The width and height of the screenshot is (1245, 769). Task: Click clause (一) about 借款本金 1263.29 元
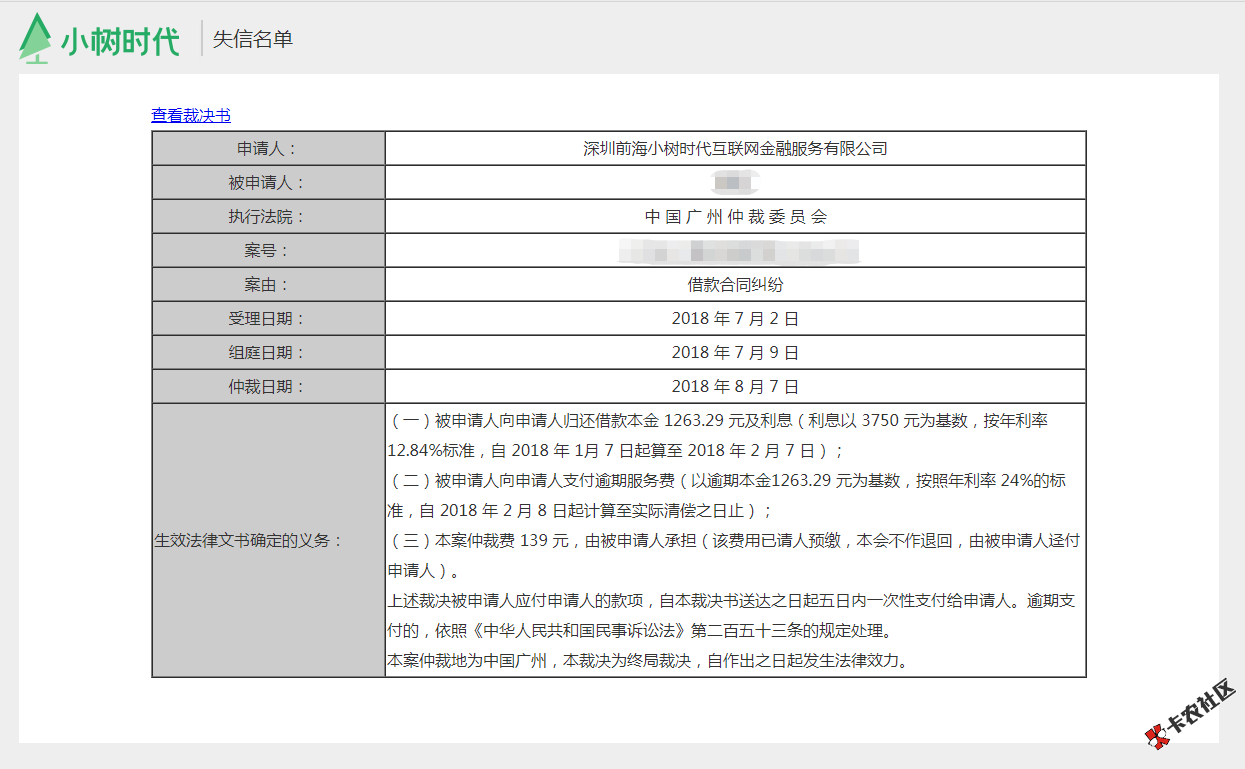pos(718,435)
